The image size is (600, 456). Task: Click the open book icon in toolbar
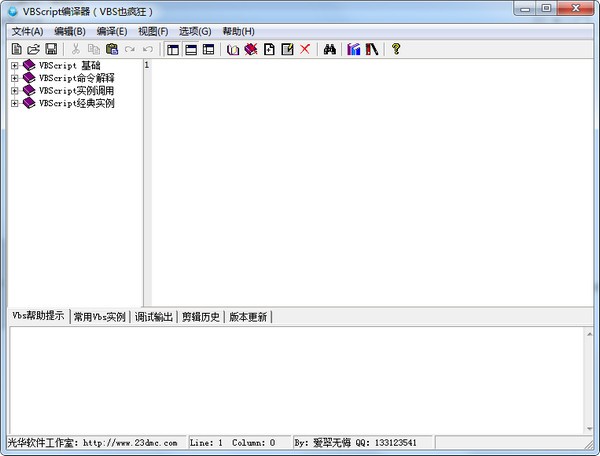233,49
